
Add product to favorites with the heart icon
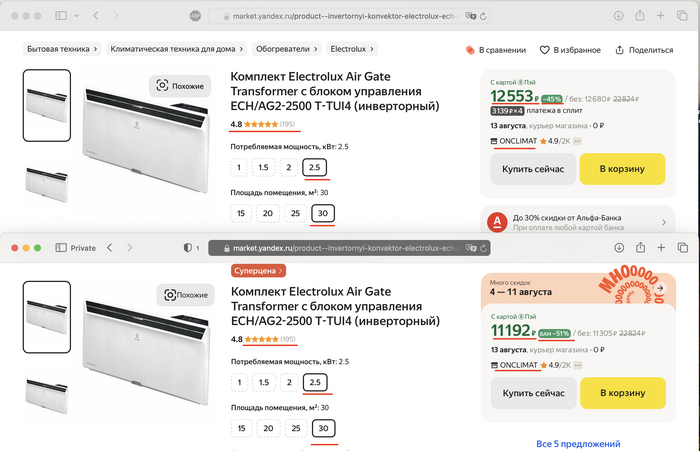pyautogui.click(x=545, y=50)
